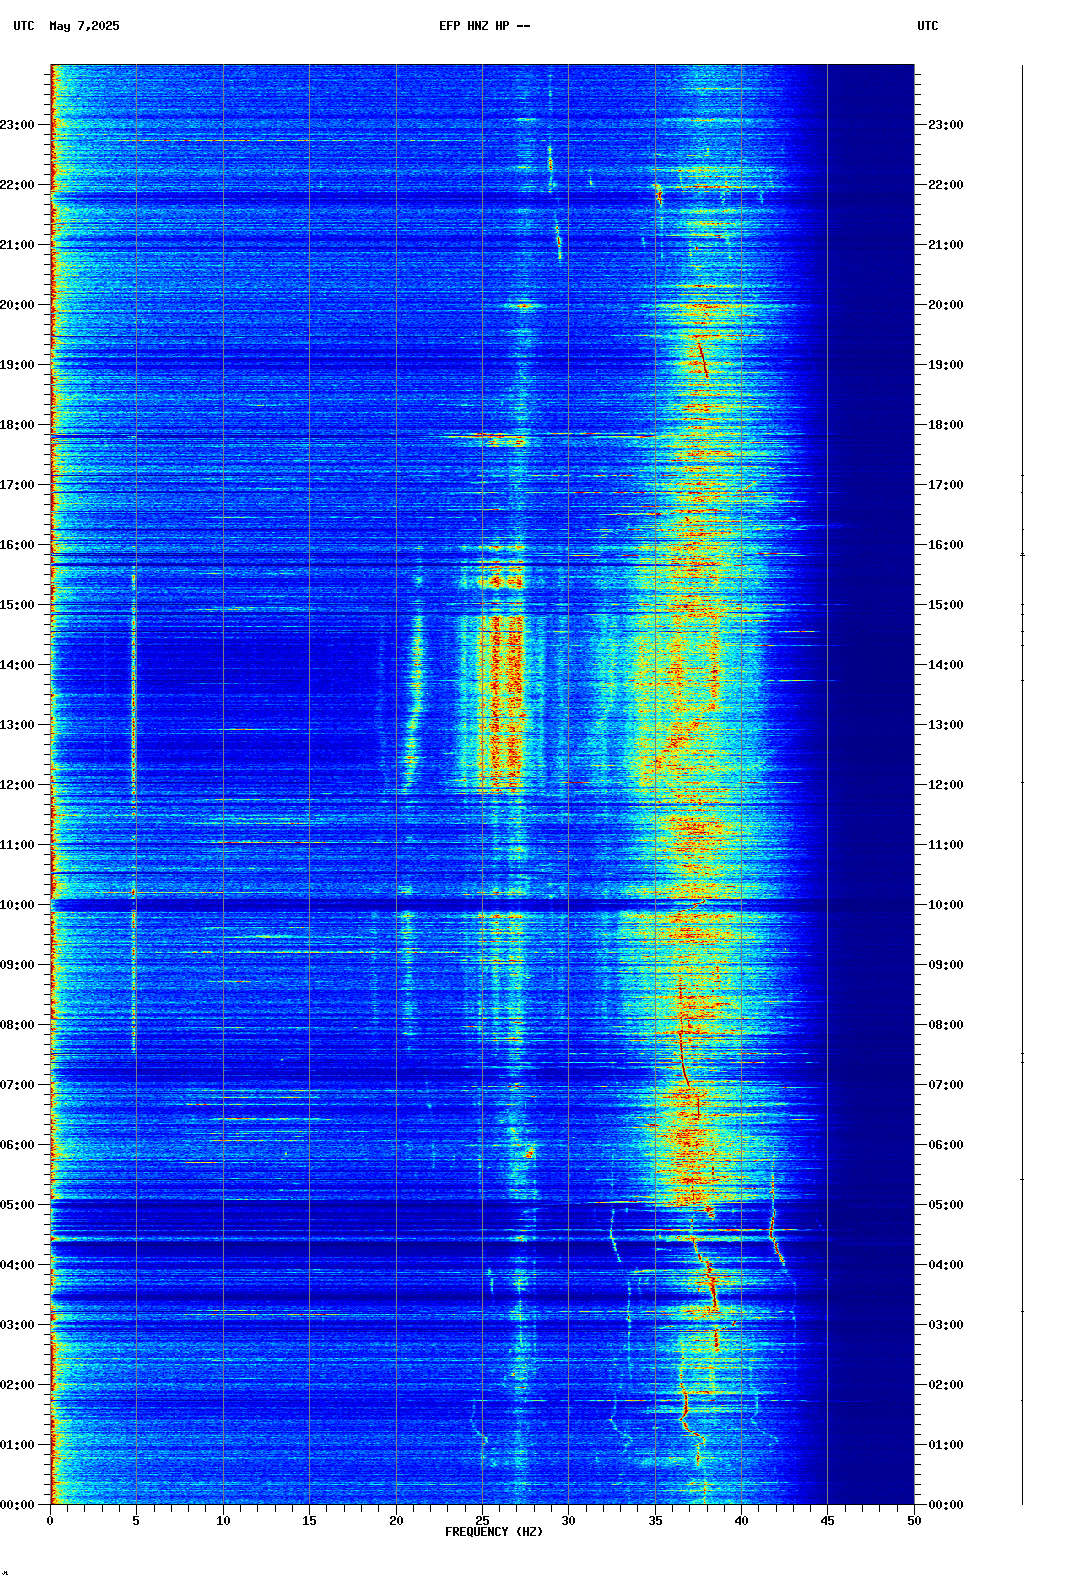
Task: Click the 04:00 label on right time axis
Action: 946,1265
